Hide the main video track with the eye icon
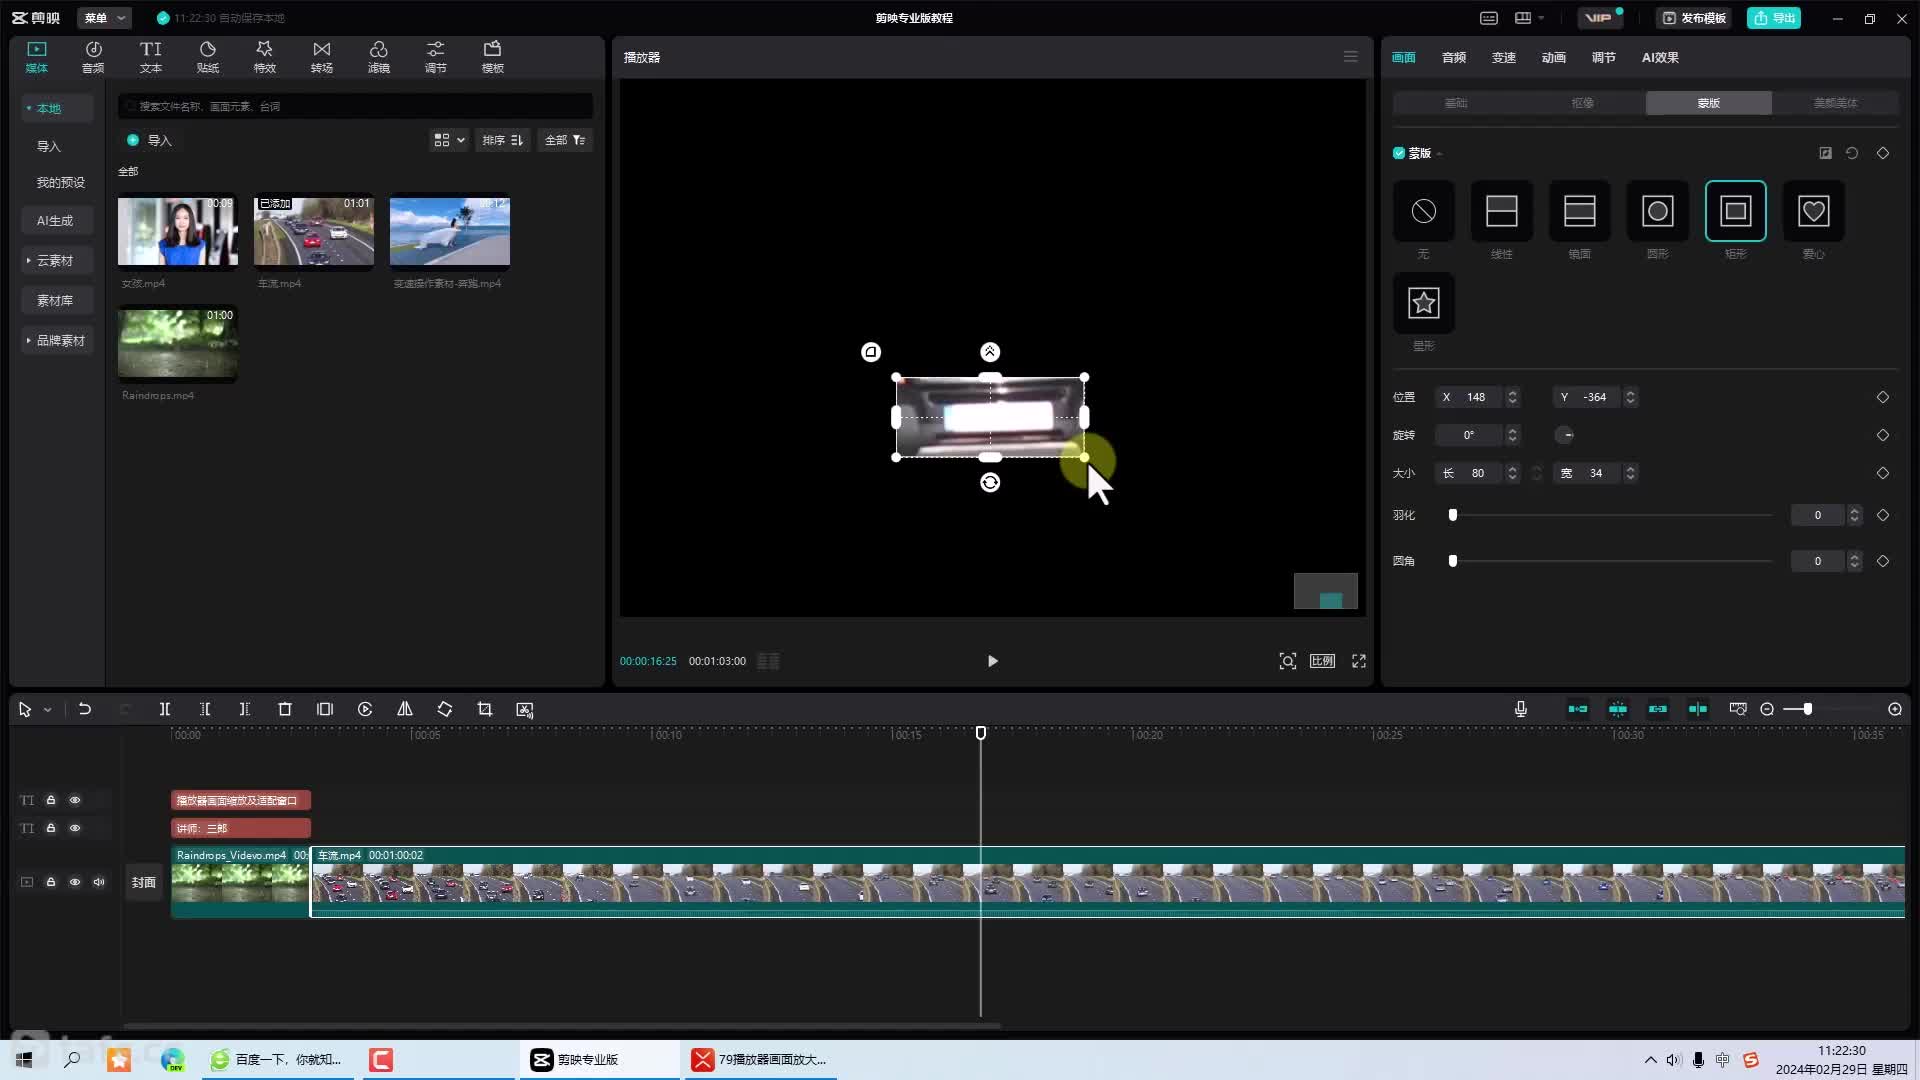1920x1080 pixels. 75,882
